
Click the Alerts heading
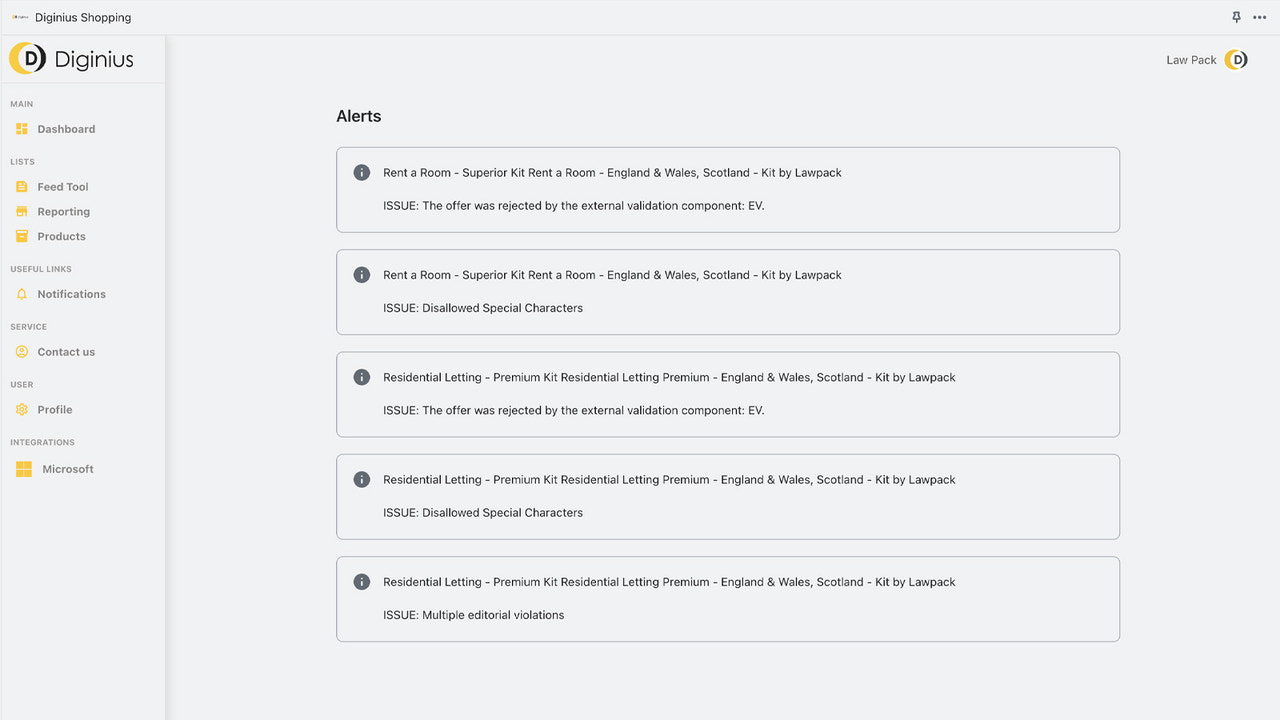click(358, 116)
